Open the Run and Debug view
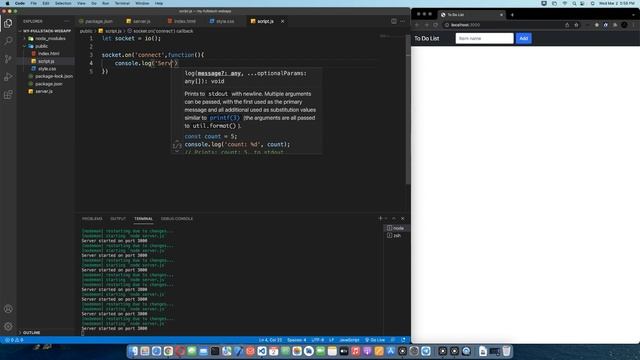 coord(8,77)
